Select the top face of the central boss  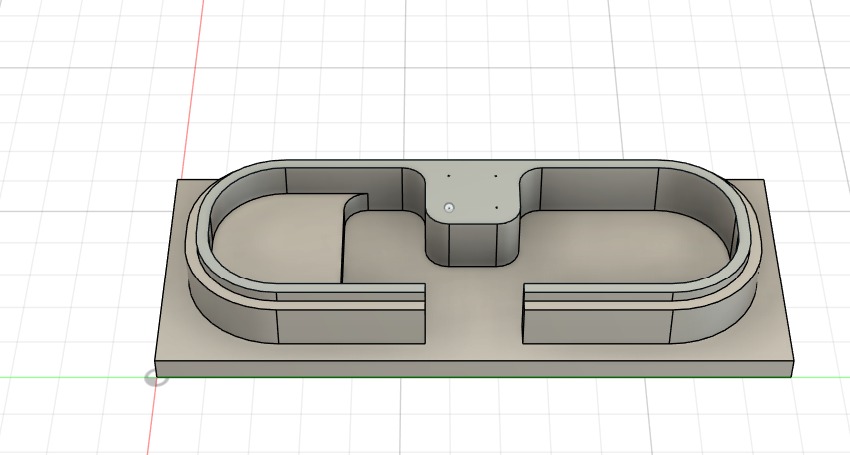click(473, 193)
